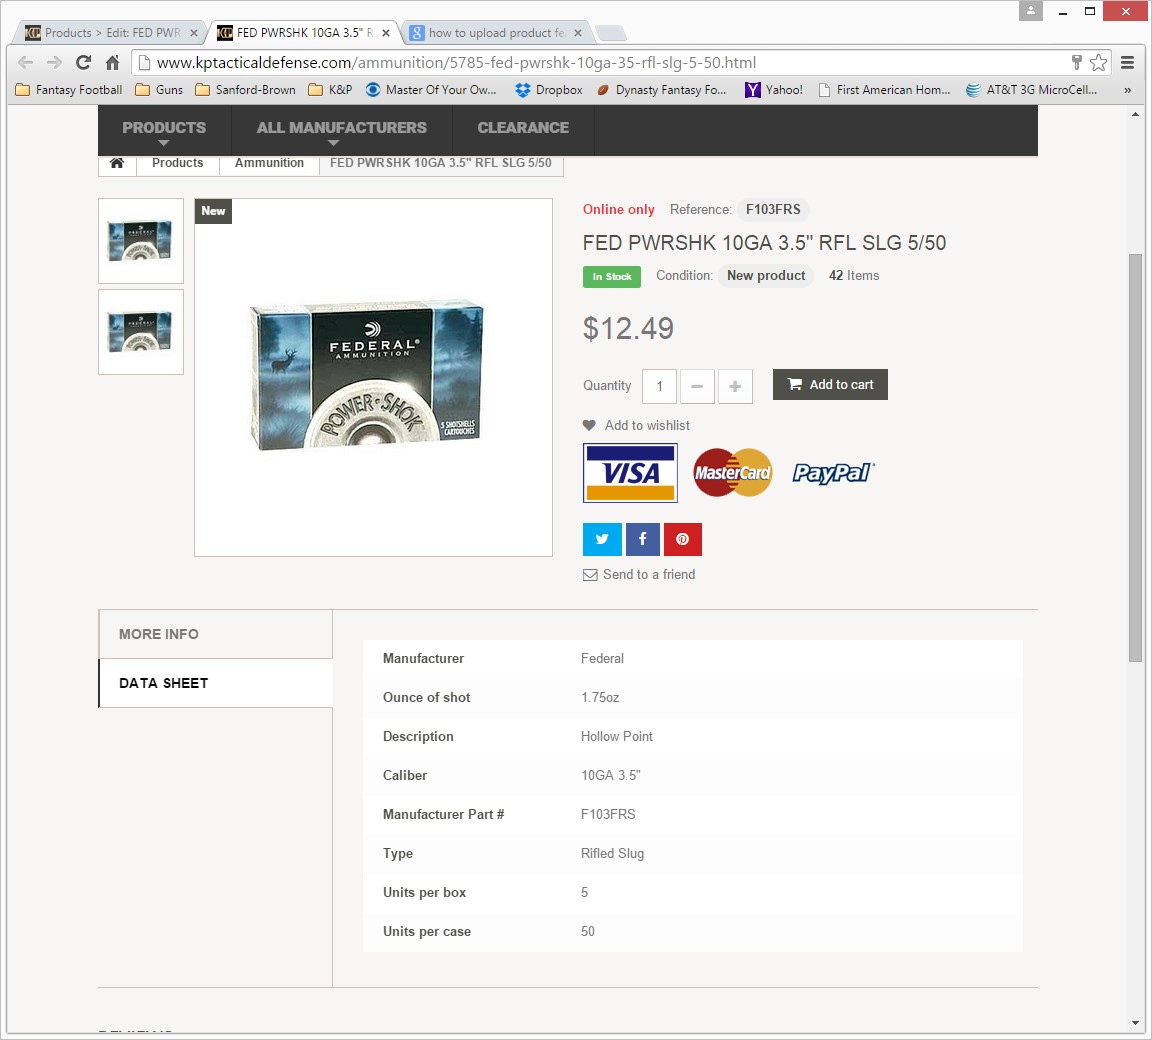Screen dimensions: 1152x1040
Task: Go back with the browser back arrow
Action: click(x=25, y=62)
